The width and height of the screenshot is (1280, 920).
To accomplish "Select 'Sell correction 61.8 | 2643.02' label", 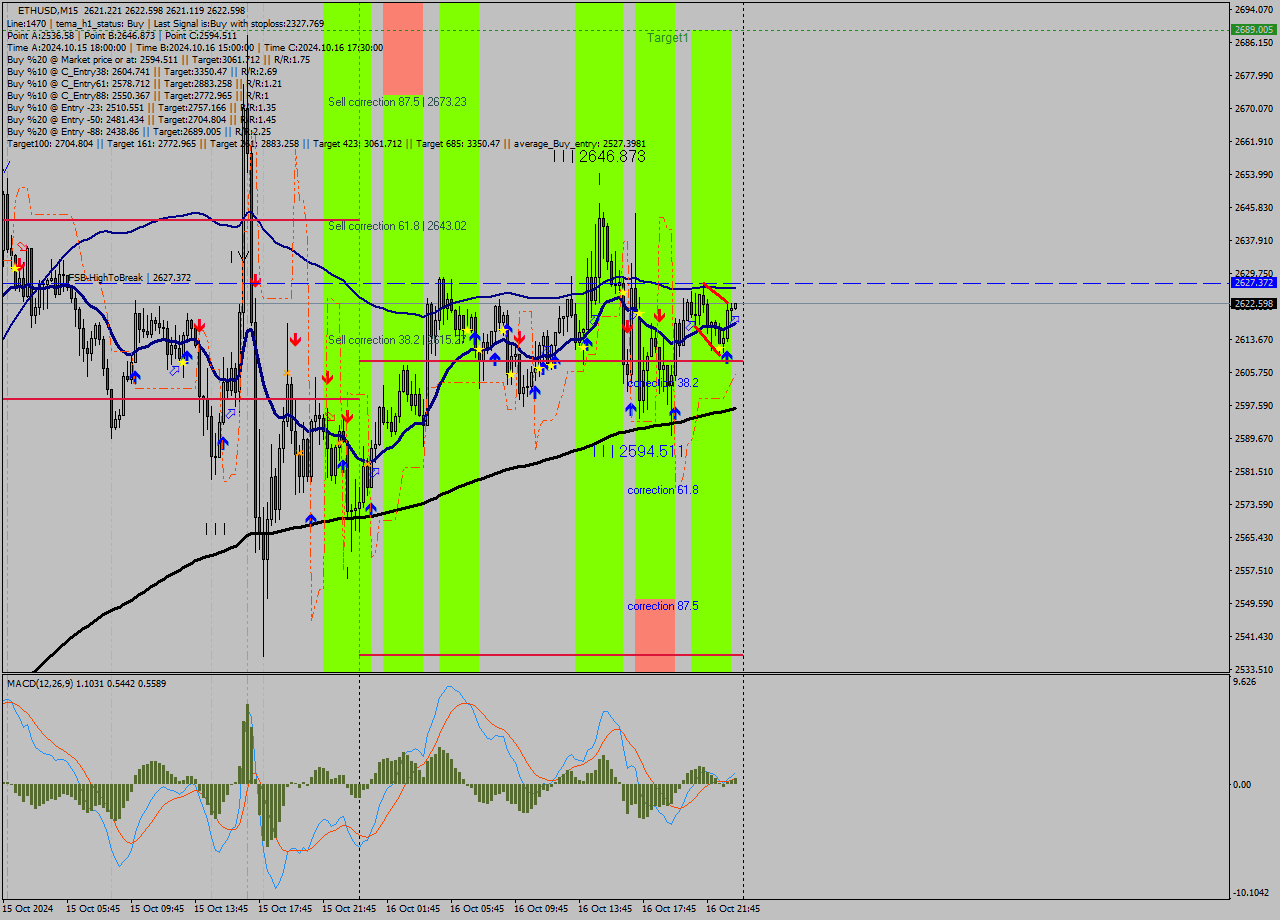I will pos(397,226).
